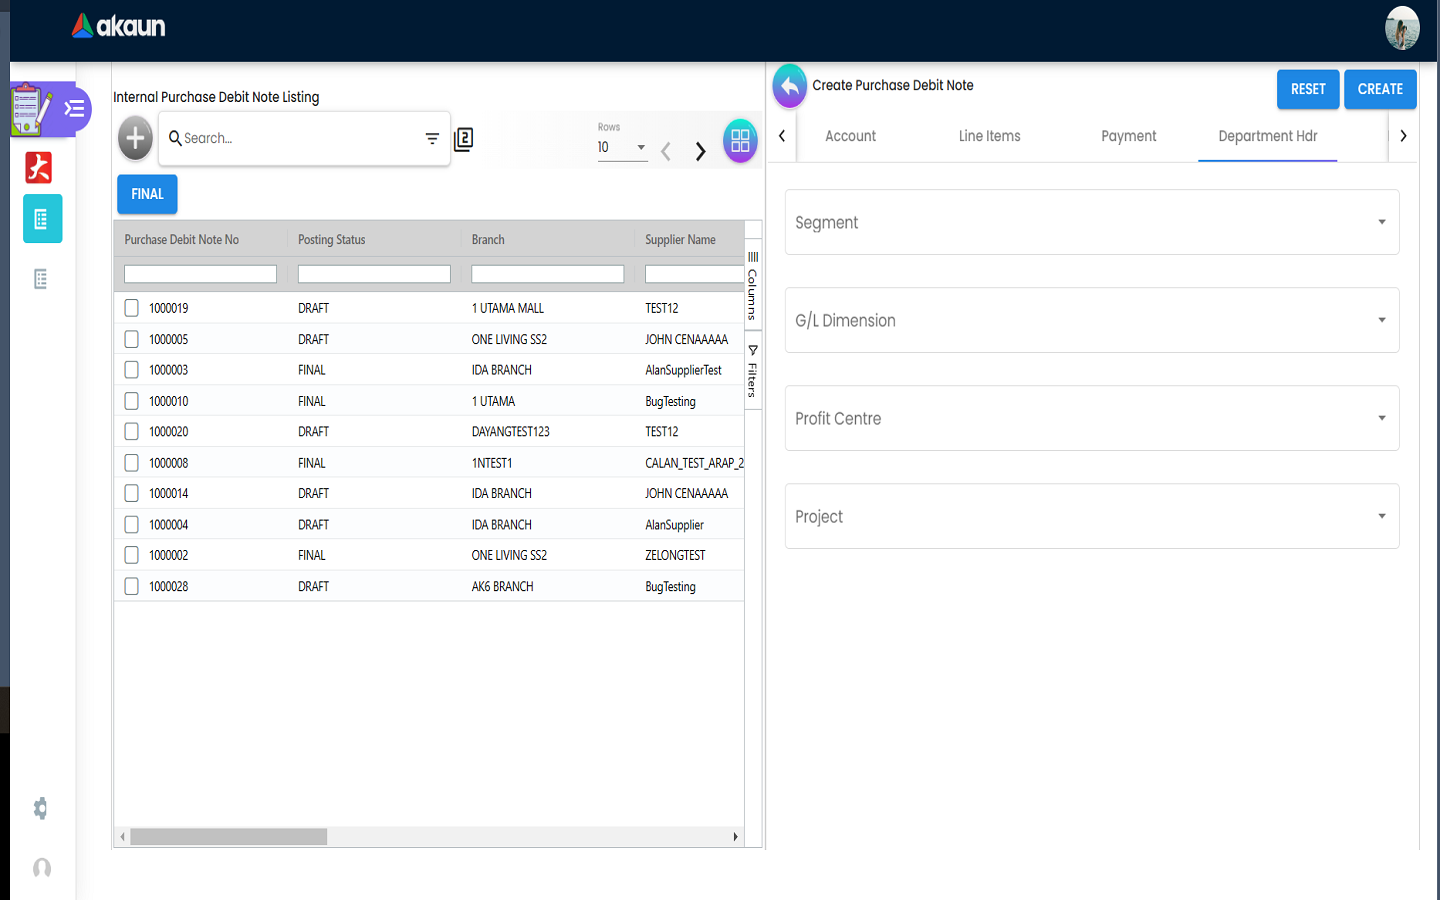The width and height of the screenshot is (1440, 900).
Task: Click the horizontal scrollbar under the table
Action: 228,837
